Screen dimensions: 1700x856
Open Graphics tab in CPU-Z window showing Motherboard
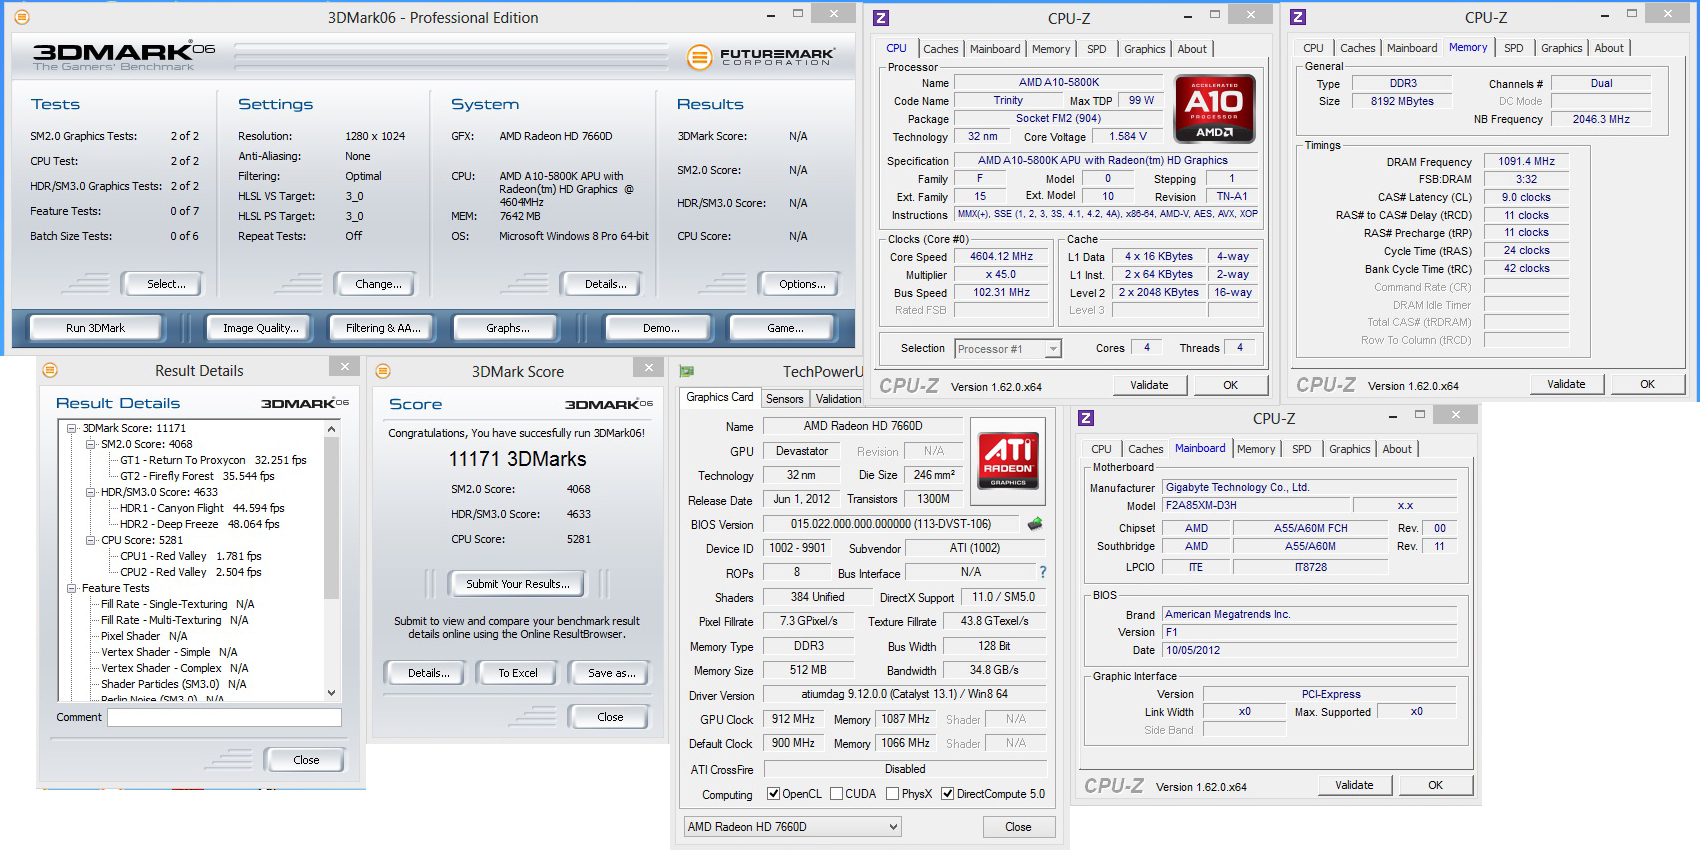[1349, 449]
